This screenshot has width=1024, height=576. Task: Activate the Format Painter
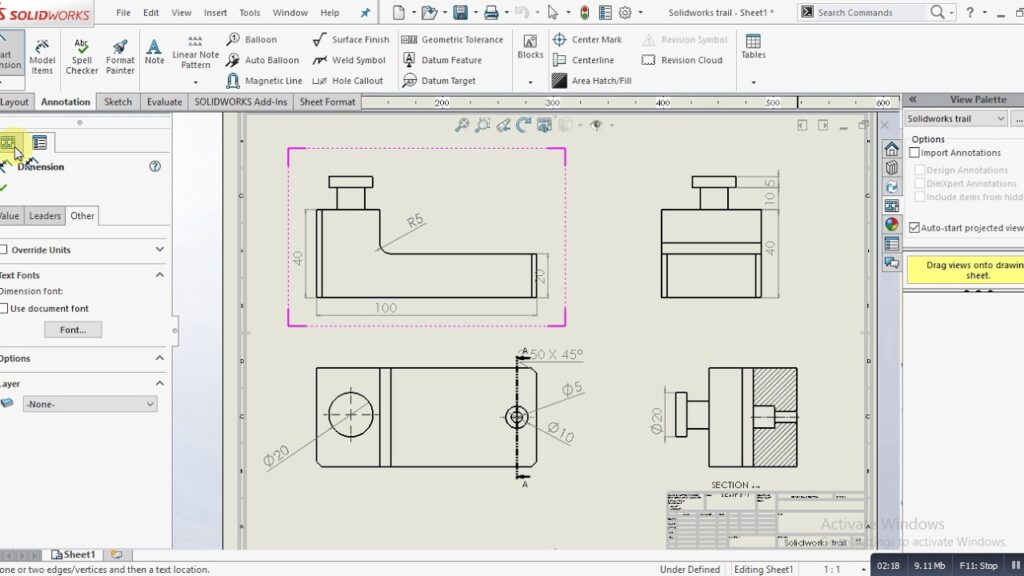point(120,56)
